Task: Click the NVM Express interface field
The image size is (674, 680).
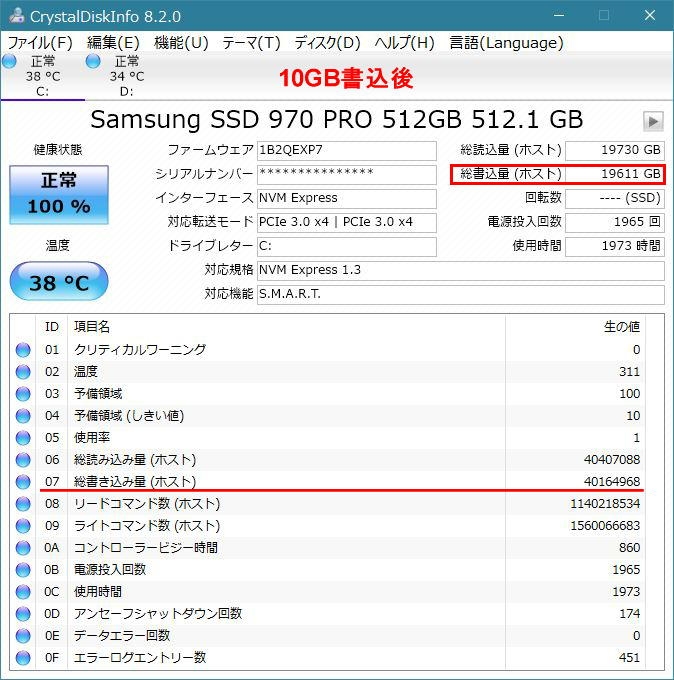Action: tap(347, 199)
